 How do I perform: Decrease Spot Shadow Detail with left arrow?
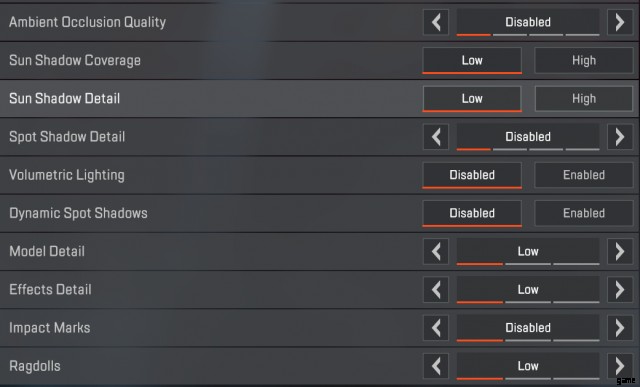[x=436, y=137]
